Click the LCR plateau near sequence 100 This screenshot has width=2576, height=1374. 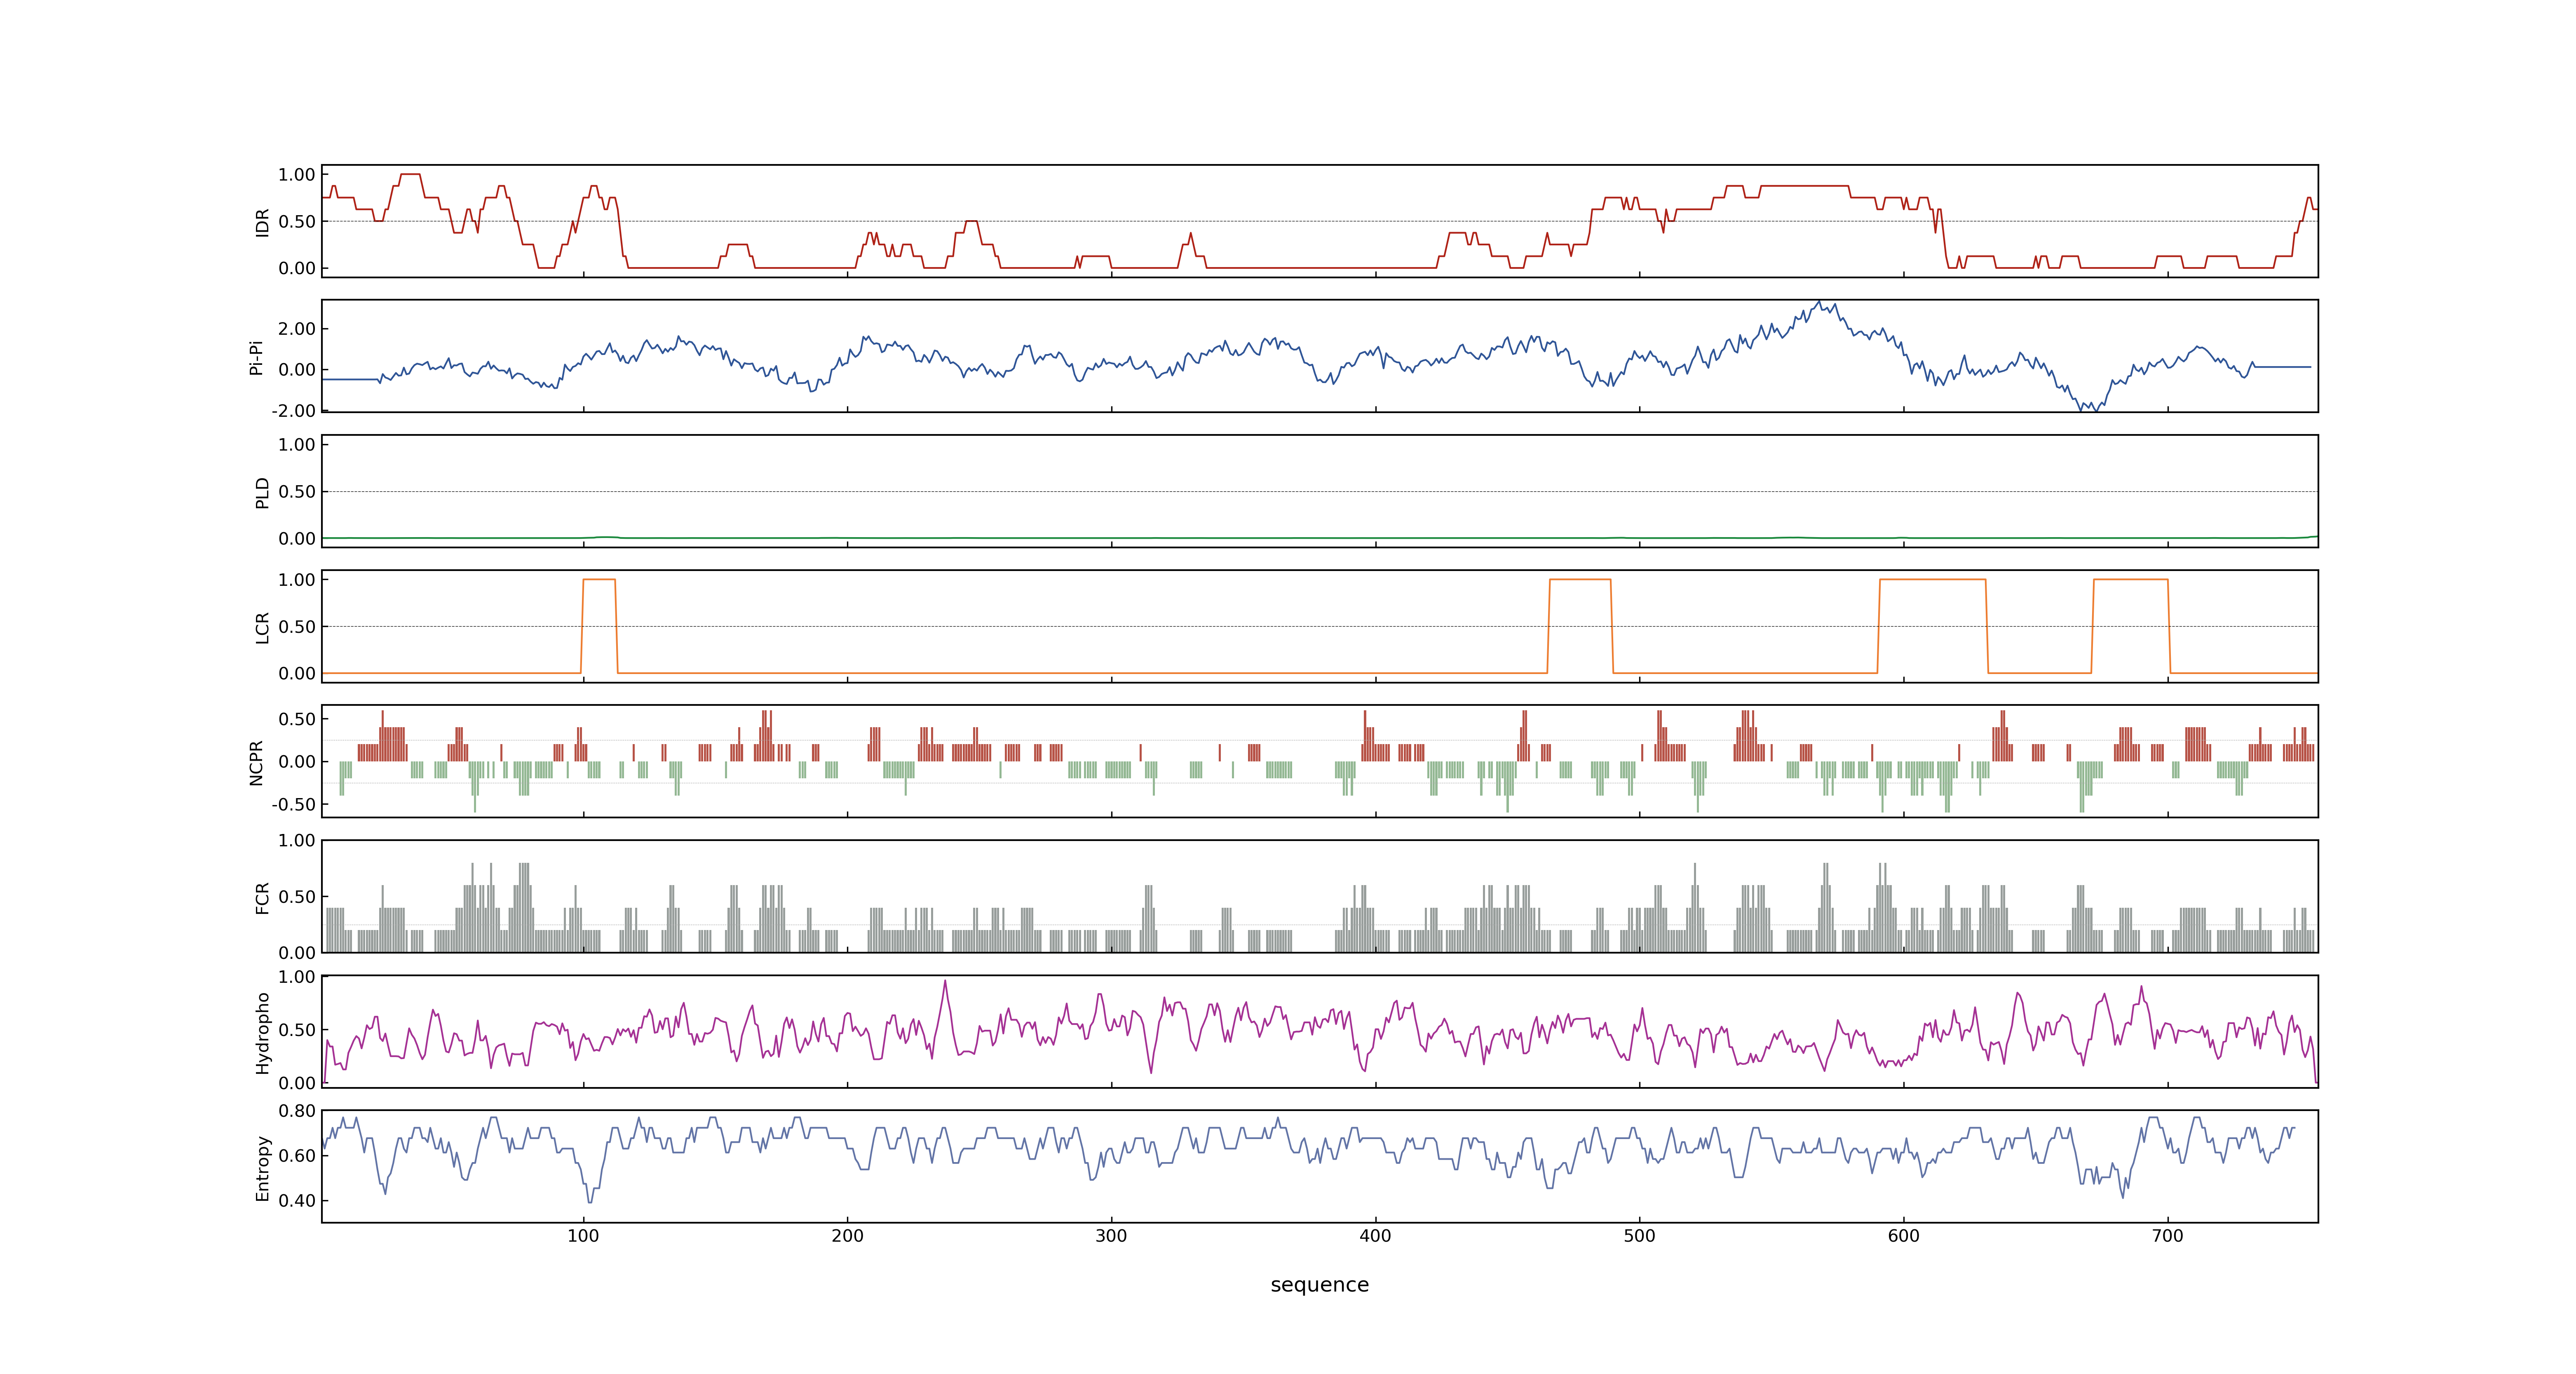[599, 580]
